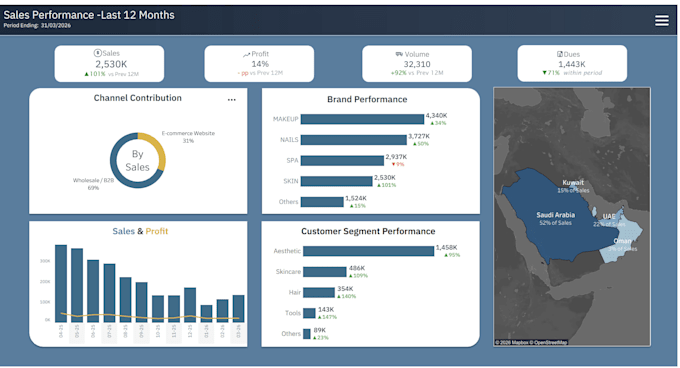Select the Volume 32,310 KPI card
This screenshot has height=368, width=680.
coord(417,64)
